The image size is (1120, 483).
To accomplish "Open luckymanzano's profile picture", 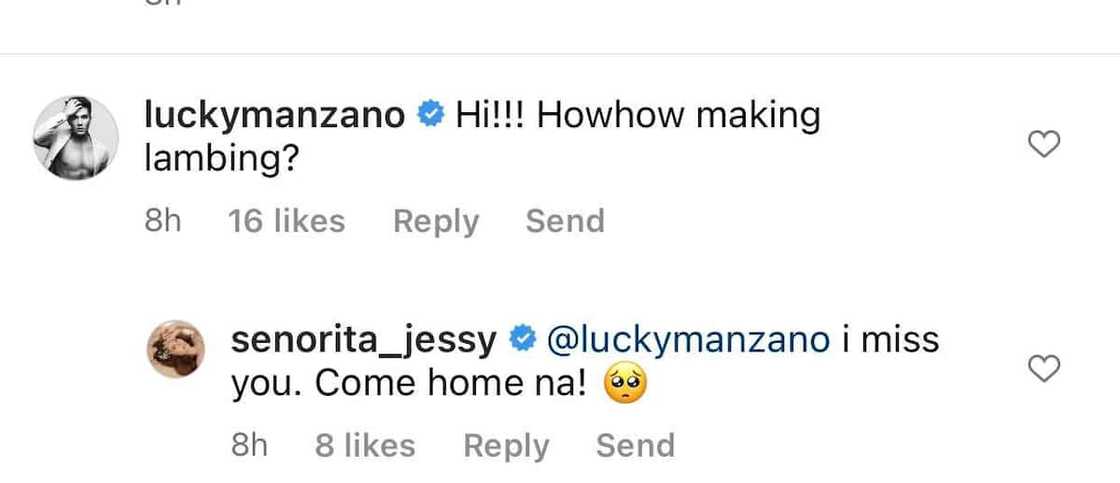I will pos(76,137).
